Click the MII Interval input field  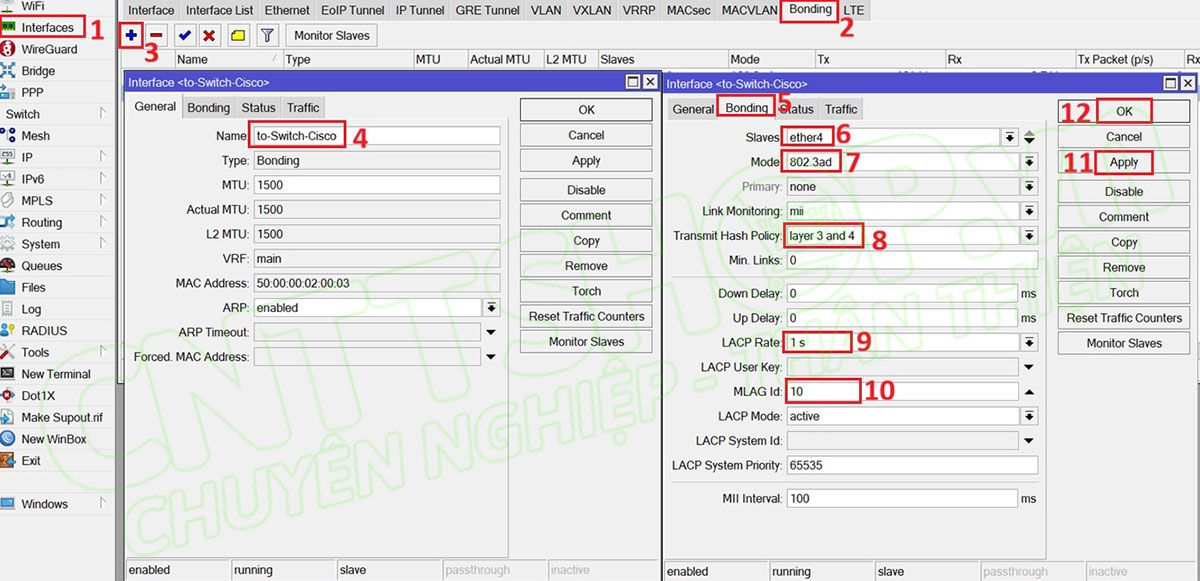[x=903, y=498]
